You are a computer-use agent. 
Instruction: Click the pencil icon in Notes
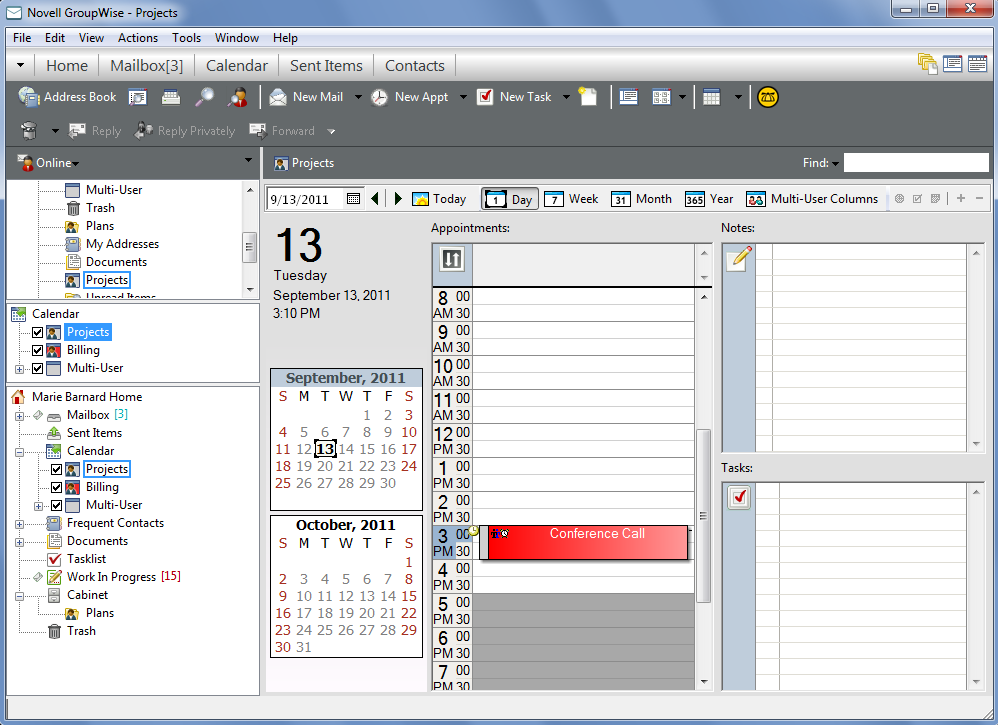(x=739, y=258)
